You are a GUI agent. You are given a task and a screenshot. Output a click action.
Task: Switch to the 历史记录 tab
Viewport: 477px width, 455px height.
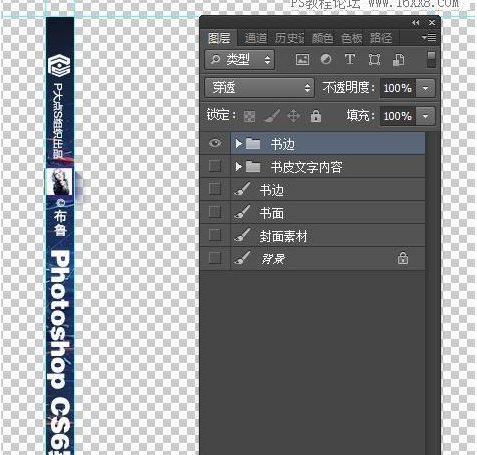coord(289,38)
